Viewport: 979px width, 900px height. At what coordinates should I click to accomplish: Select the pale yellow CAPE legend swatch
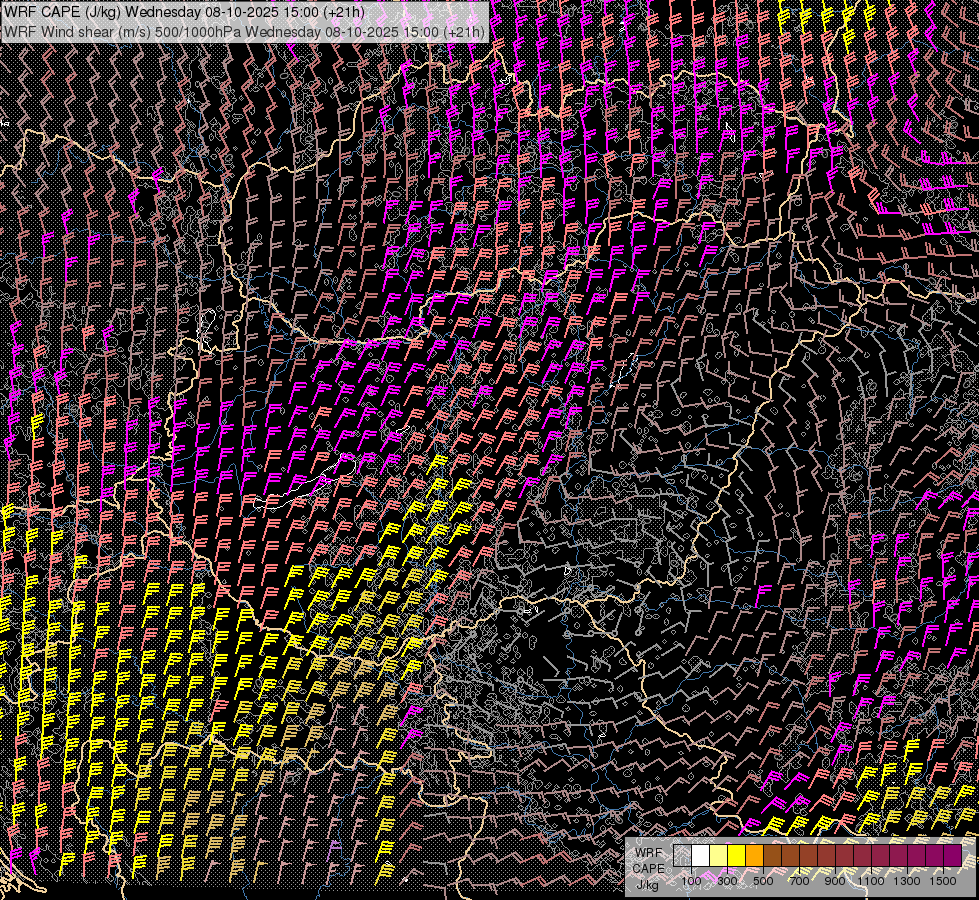tap(719, 856)
